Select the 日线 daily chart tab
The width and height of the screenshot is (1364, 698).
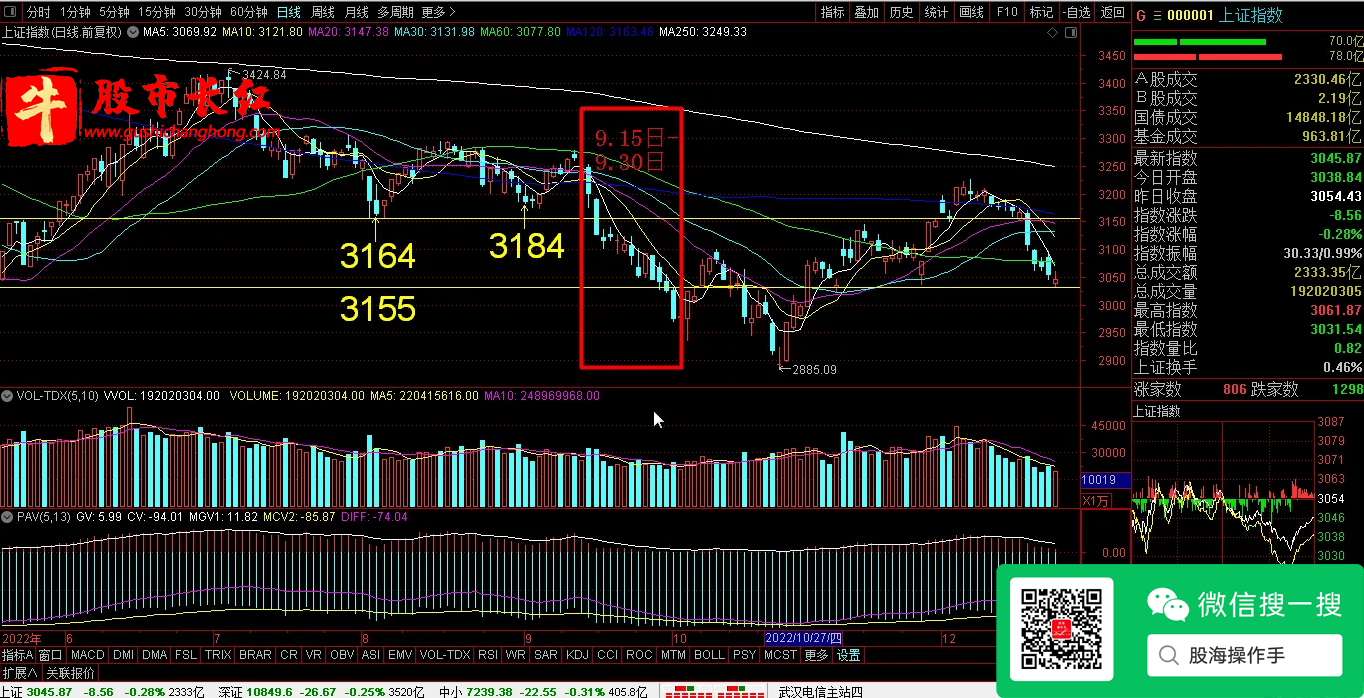[x=288, y=12]
